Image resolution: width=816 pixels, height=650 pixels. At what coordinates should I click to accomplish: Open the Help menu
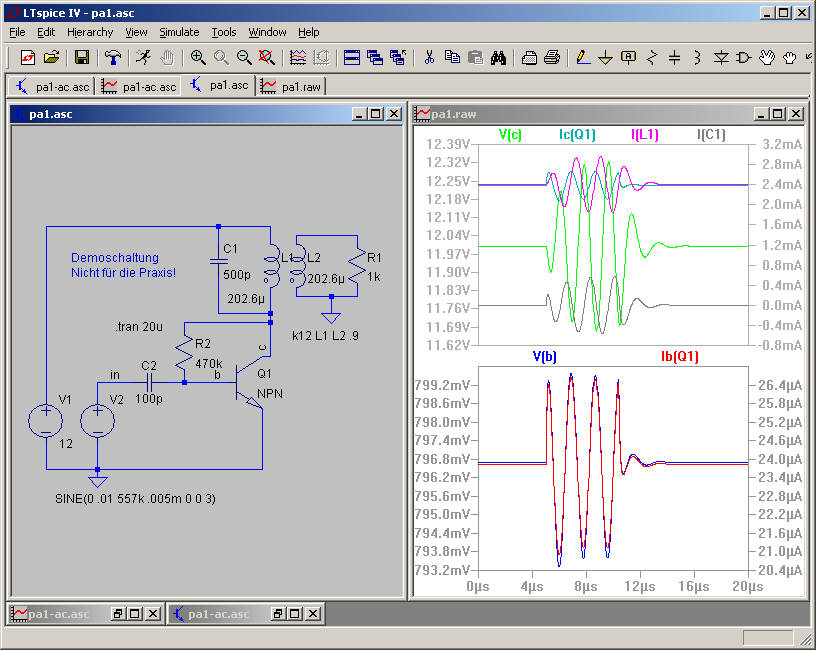(309, 32)
